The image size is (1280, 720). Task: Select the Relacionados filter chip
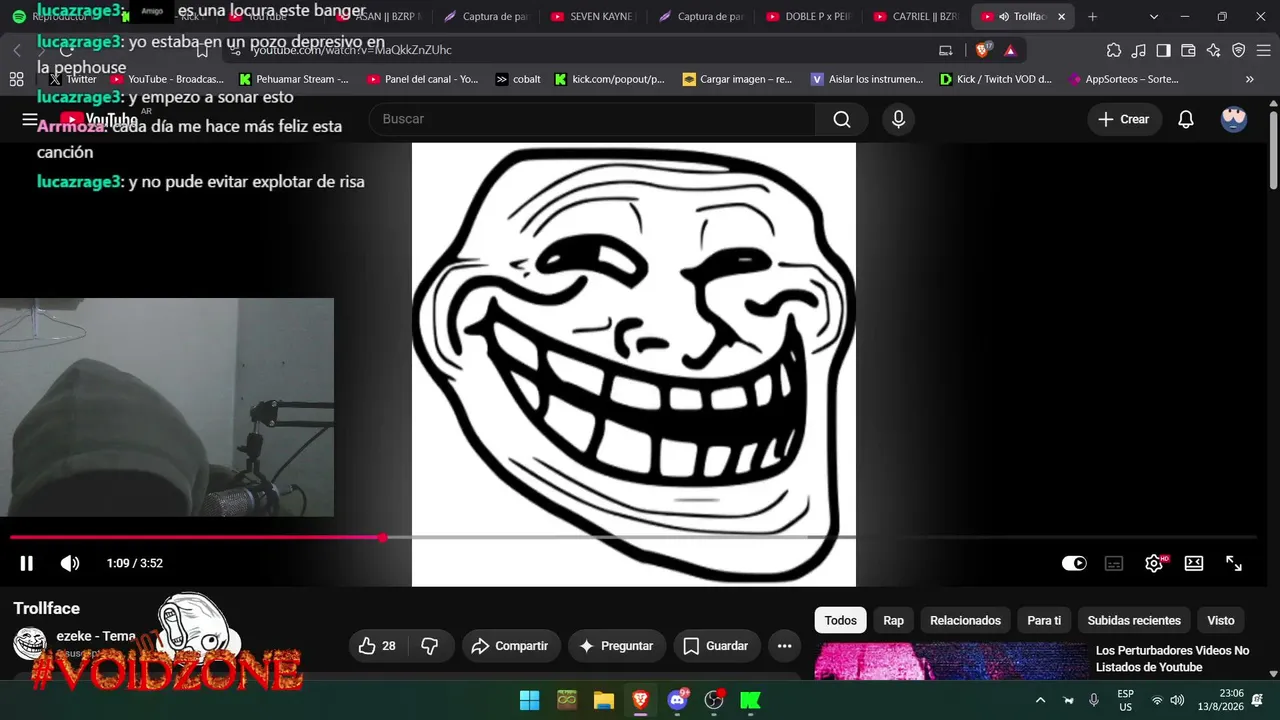[x=965, y=621]
